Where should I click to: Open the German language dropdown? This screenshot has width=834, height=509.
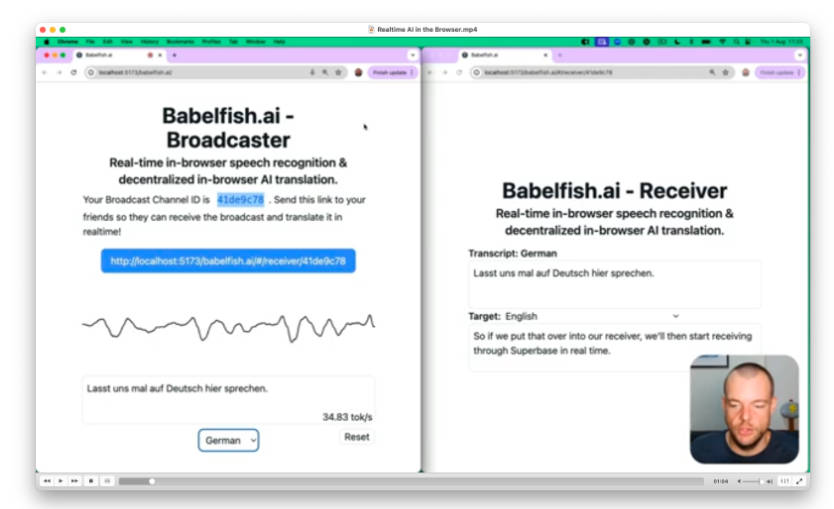(x=229, y=440)
